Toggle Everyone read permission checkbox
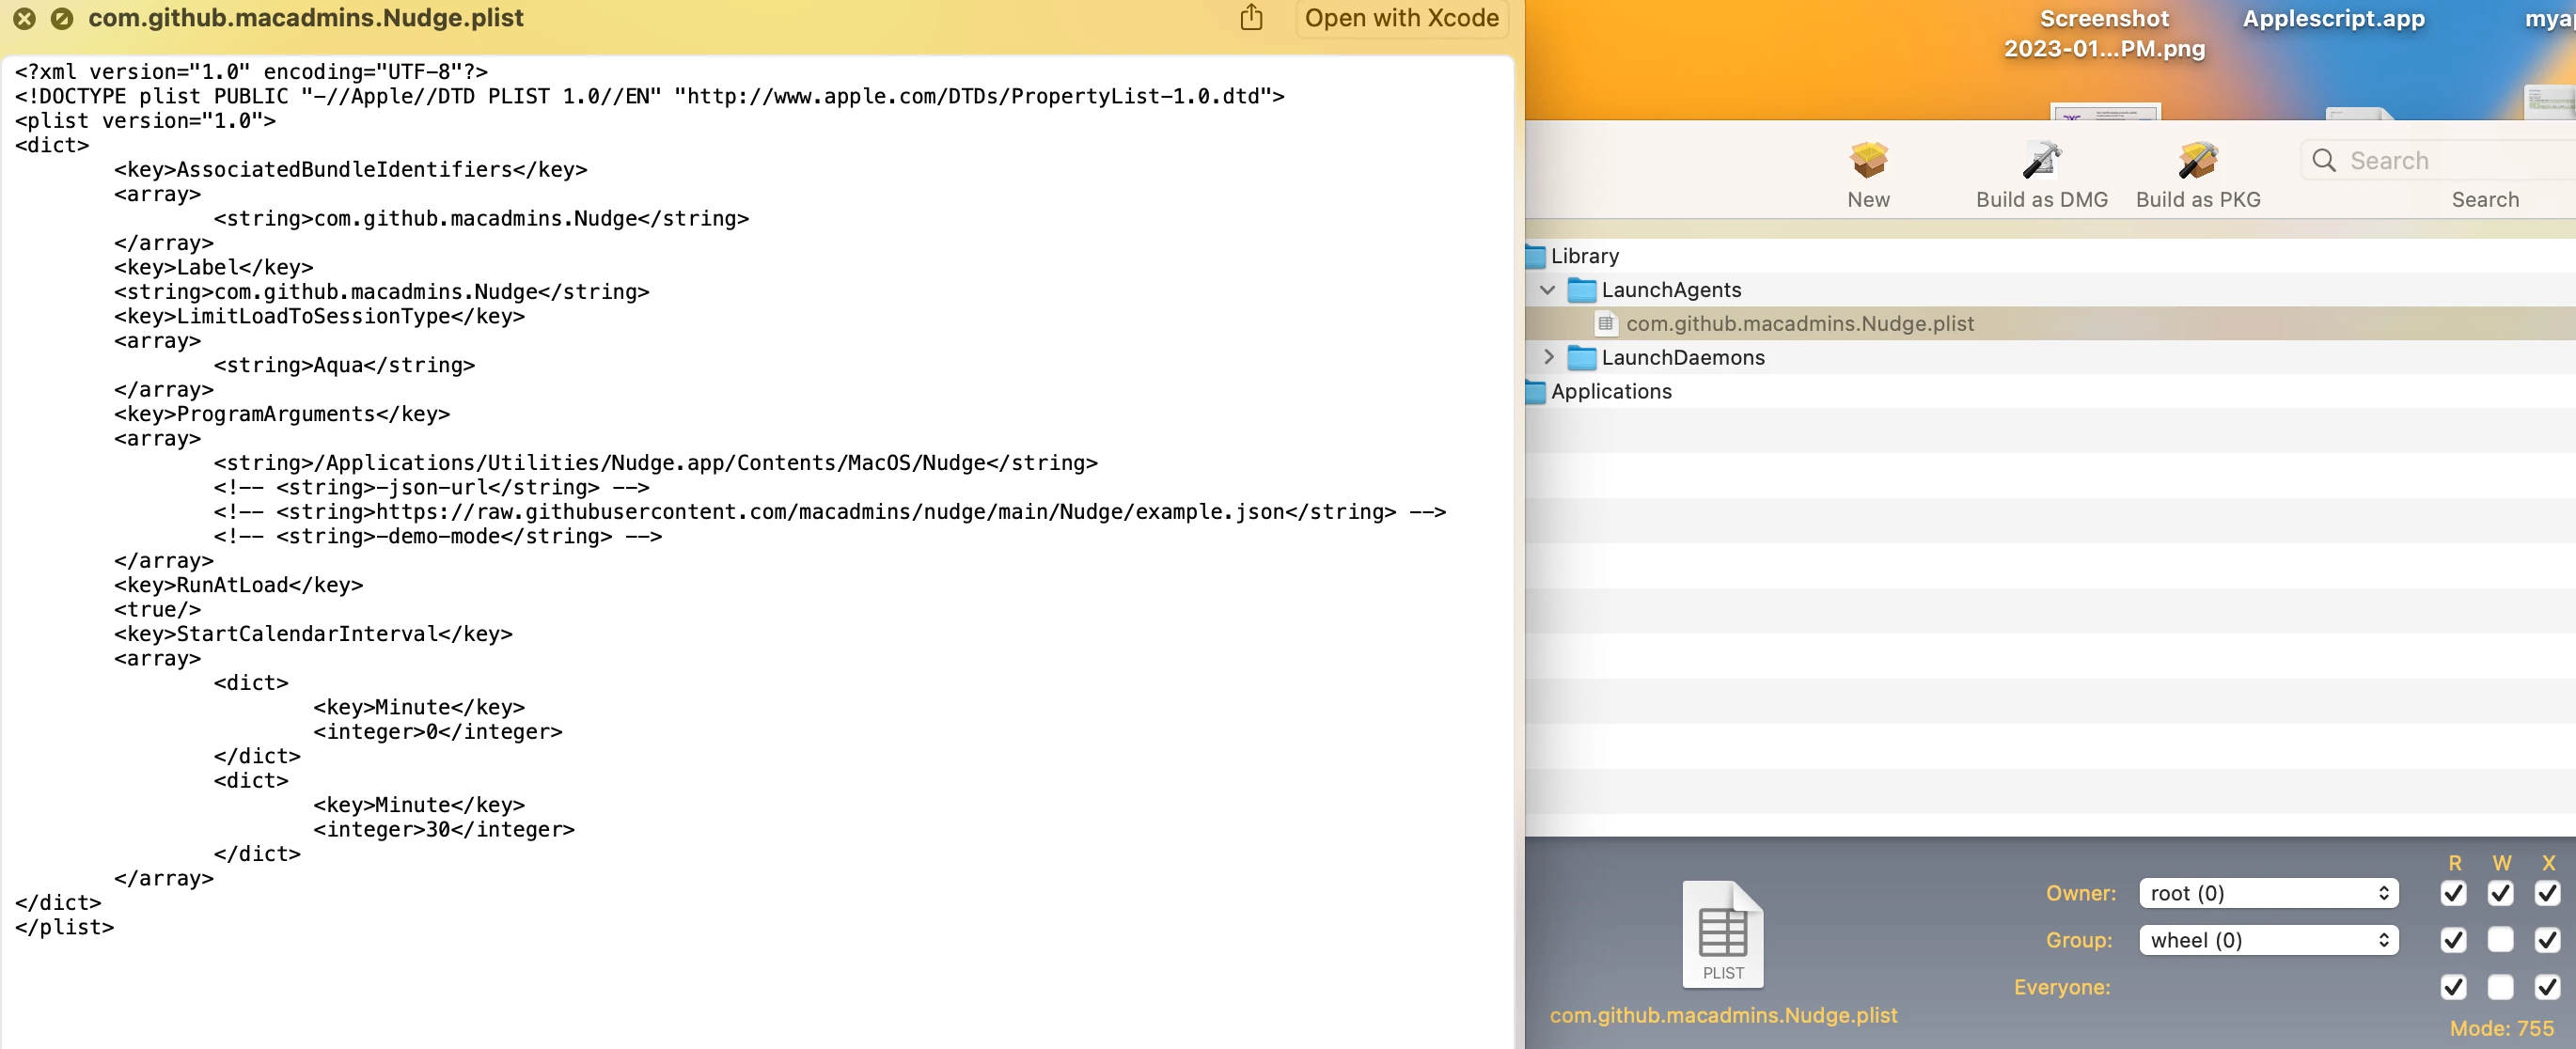This screenshot has height=1049, width=2576. pos(2453,987)
